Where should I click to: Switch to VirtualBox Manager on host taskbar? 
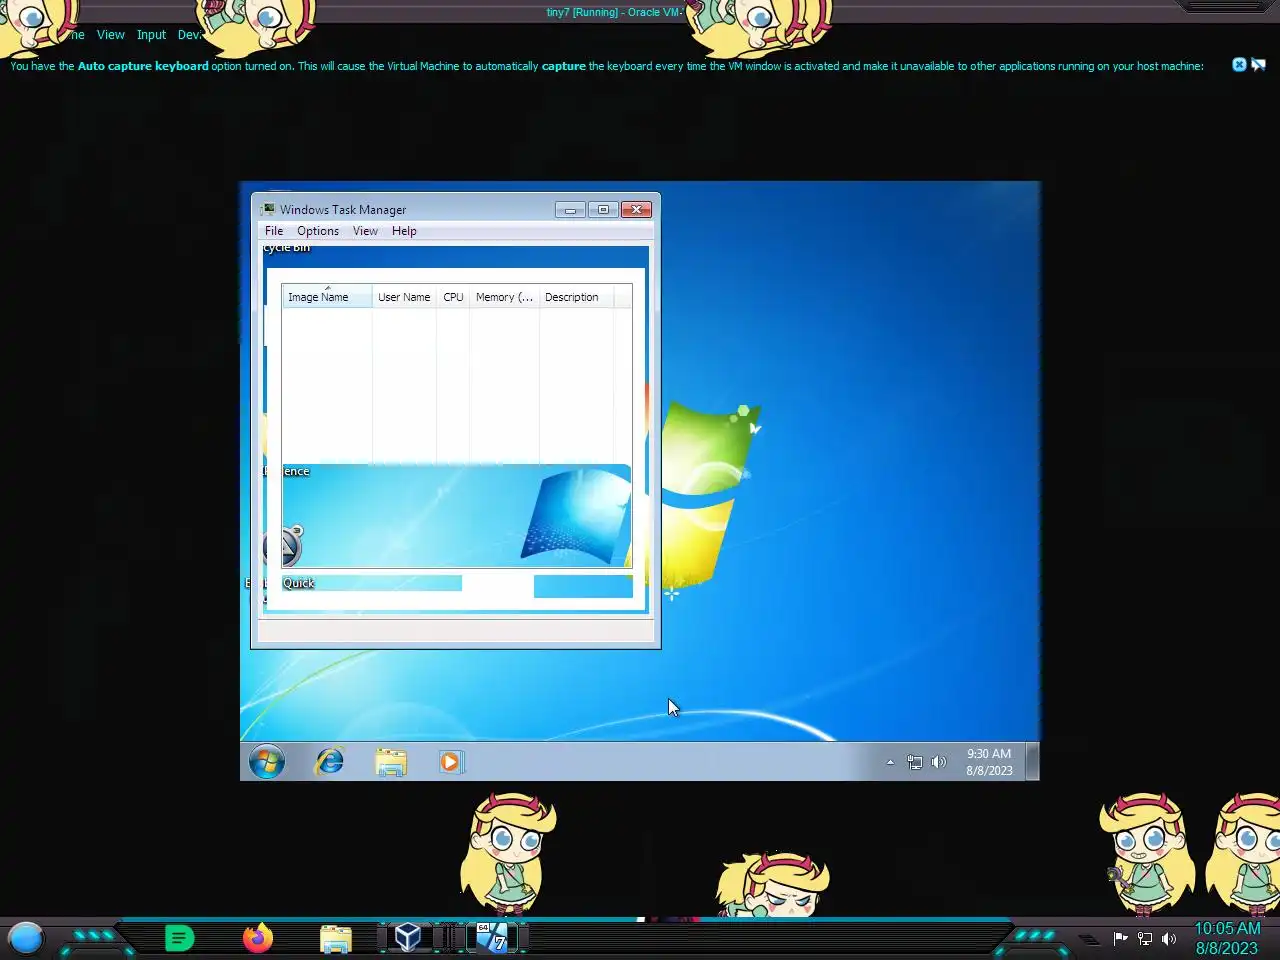coord(407,937)
